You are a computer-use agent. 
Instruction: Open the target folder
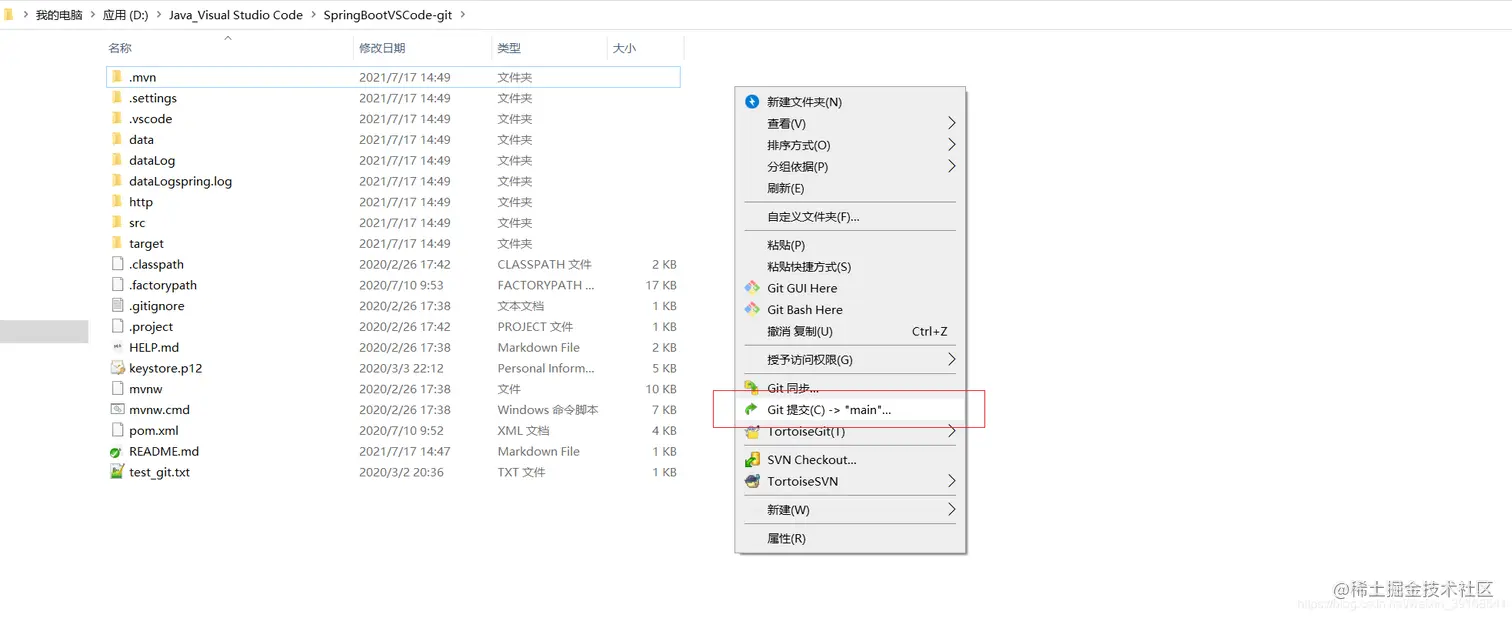(x=145, y=243)
